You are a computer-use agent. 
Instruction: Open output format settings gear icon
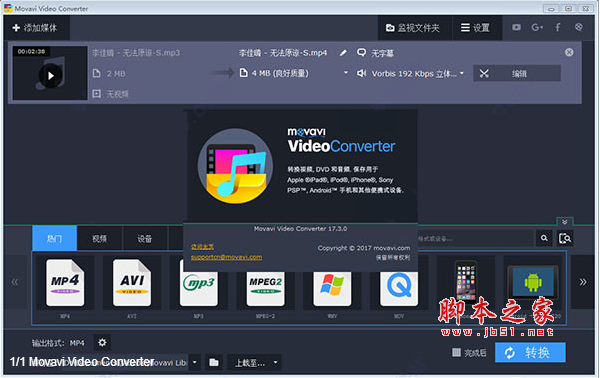(102, 342)
